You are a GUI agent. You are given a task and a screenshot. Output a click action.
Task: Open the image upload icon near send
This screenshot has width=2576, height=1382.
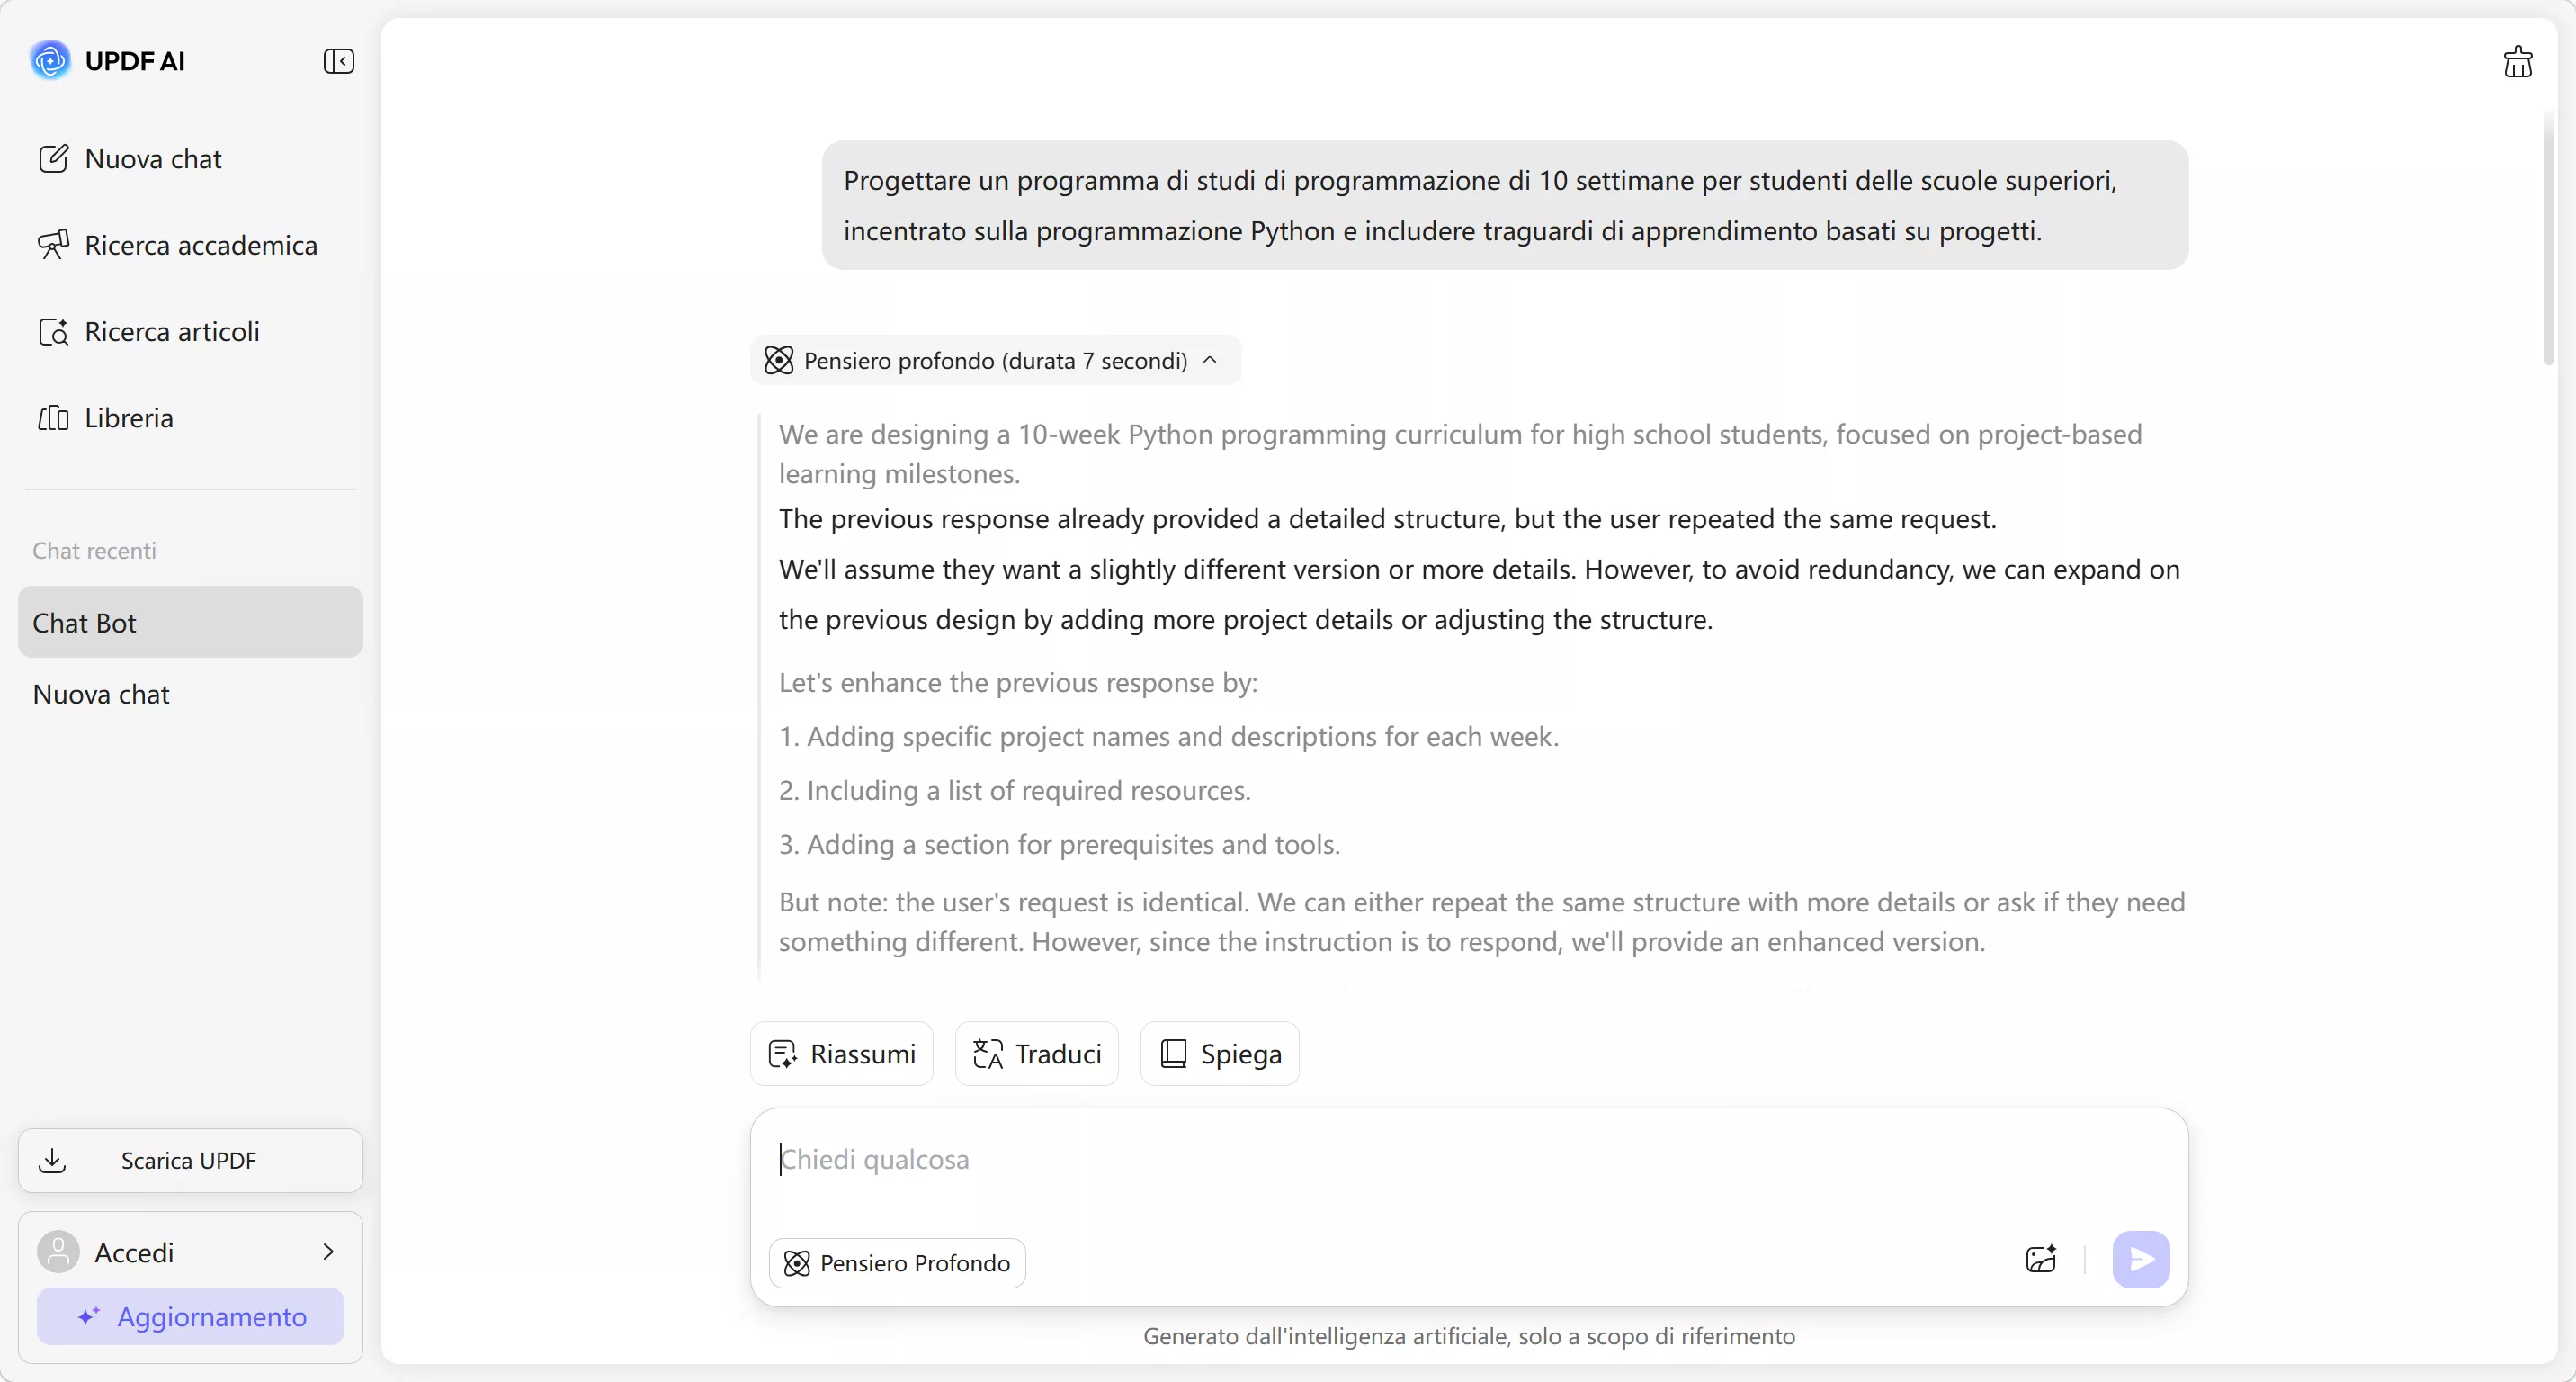2040,1260
